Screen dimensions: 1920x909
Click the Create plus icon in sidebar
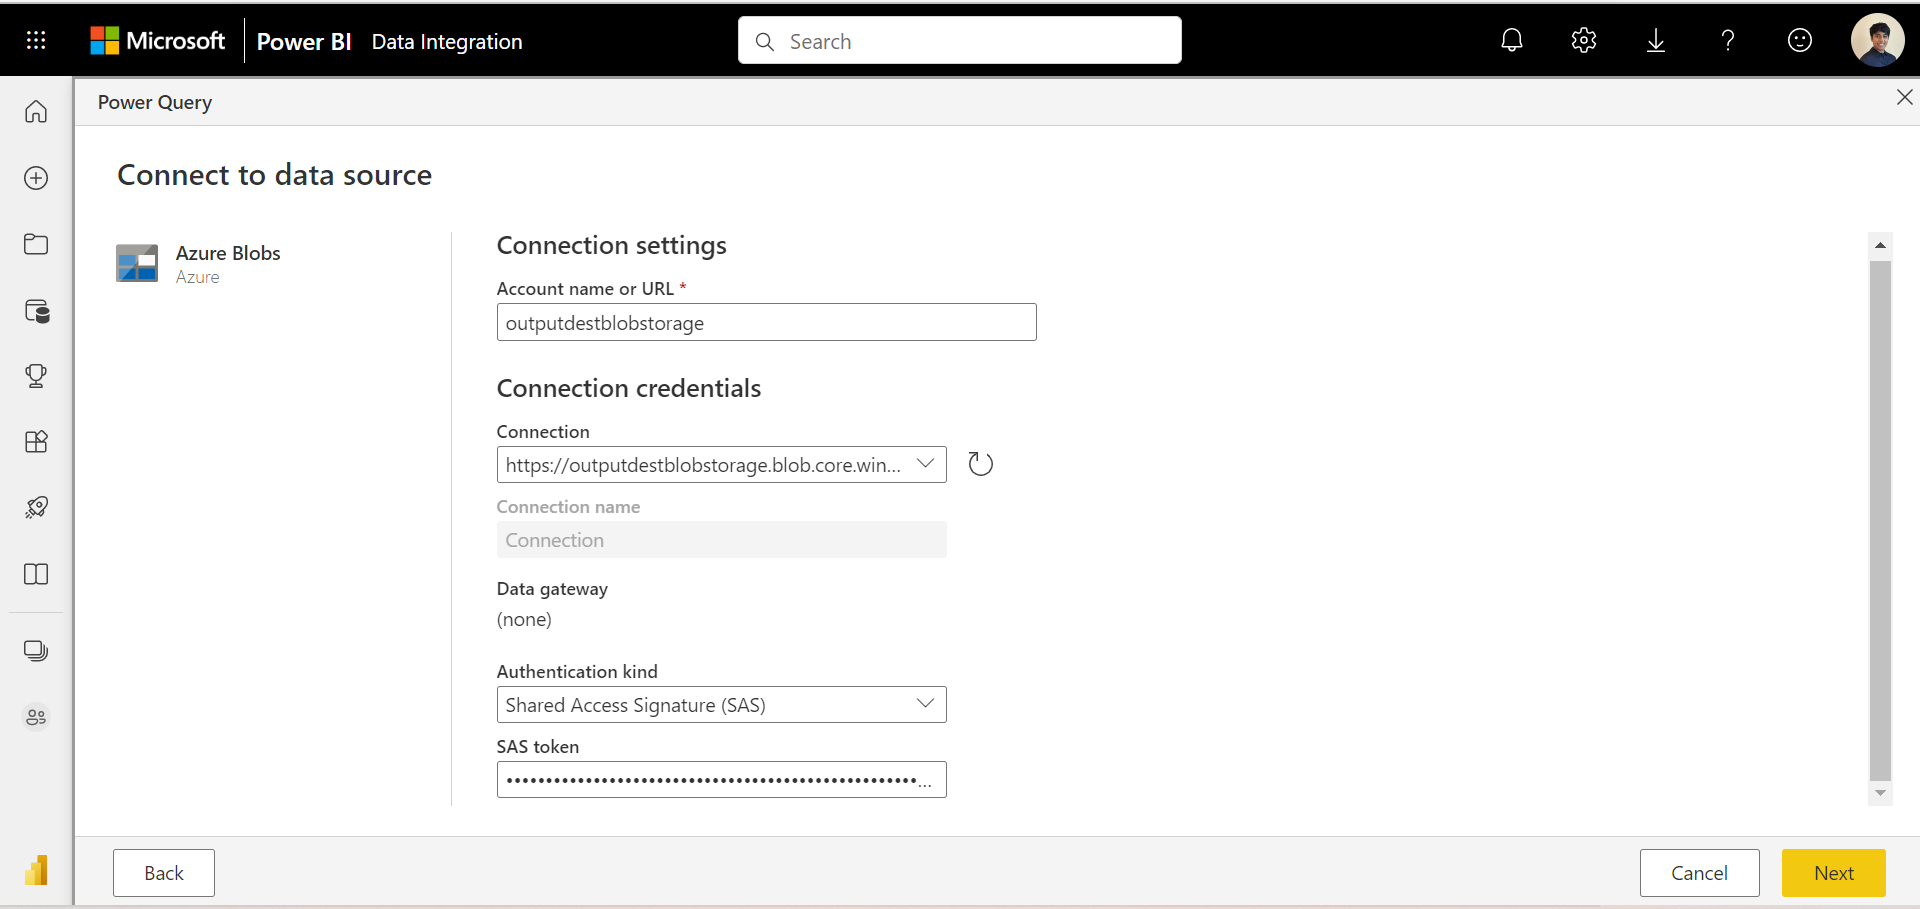coord(36,178)
